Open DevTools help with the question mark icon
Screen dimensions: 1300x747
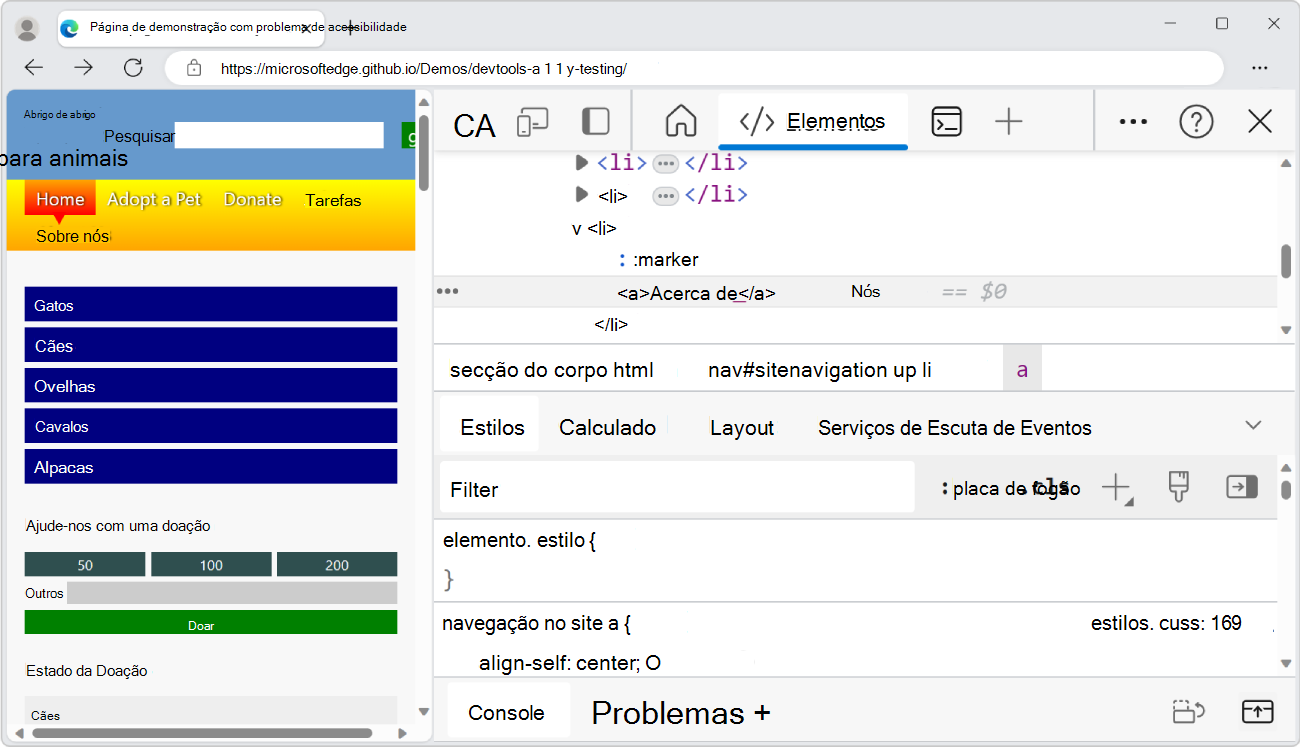click(1196, 121)
